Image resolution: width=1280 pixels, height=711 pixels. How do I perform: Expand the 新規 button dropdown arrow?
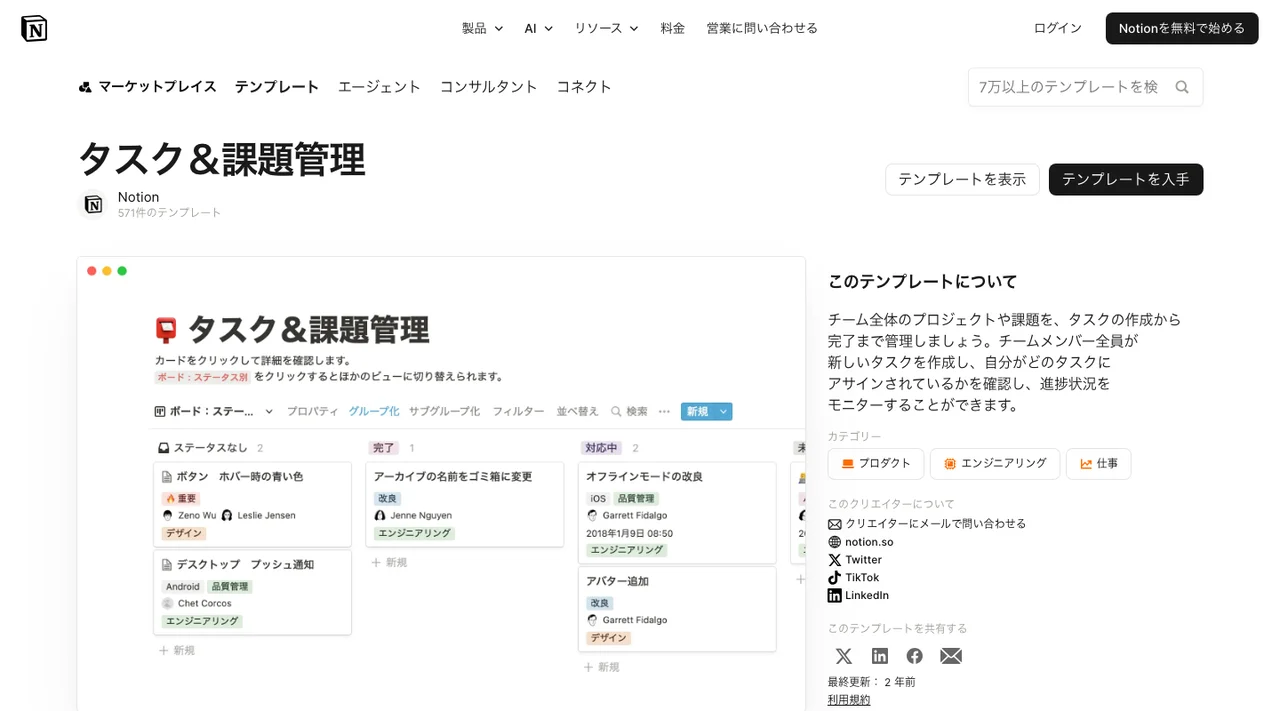point(723,411)
